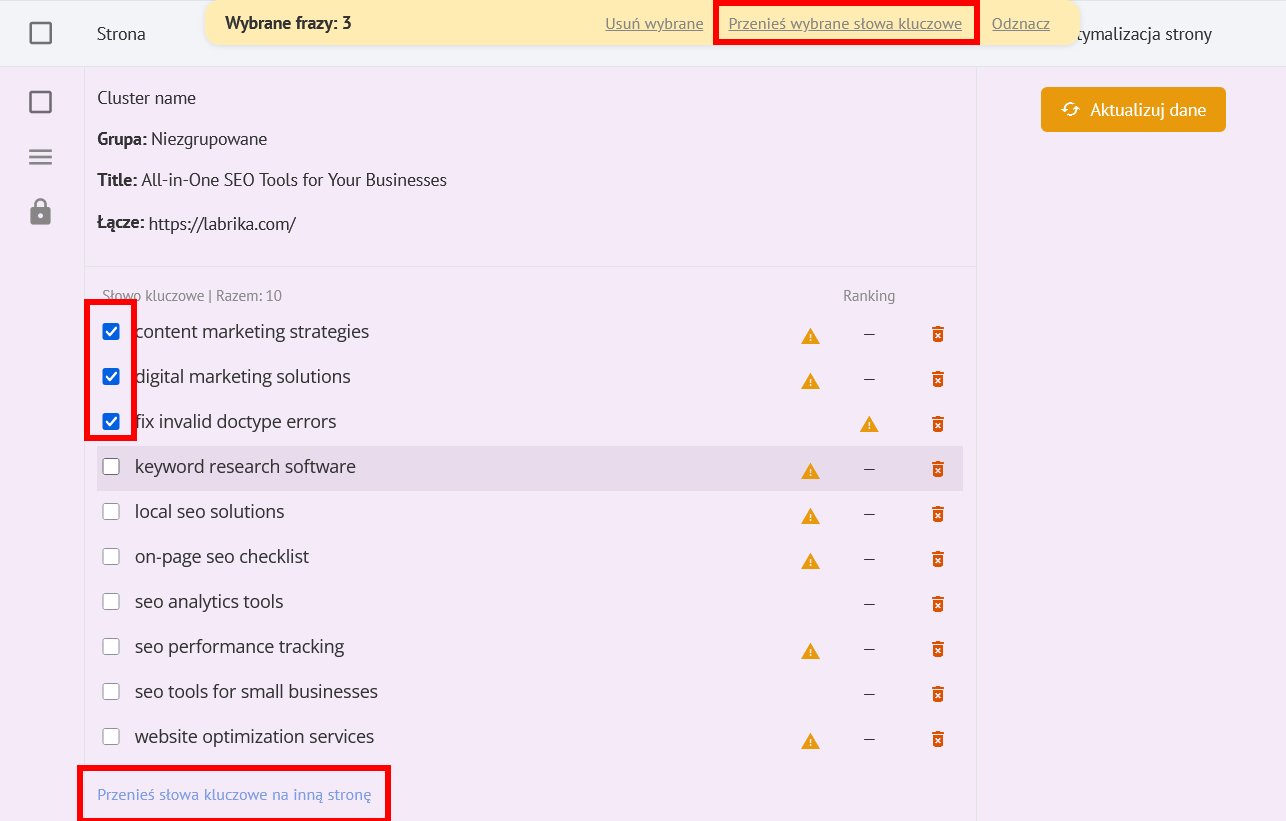1286x821 pixels.
Task: Click the warning triangle for 'fix invalid doctype errors'
Action: pyautogui.click(x=869, y=425)
